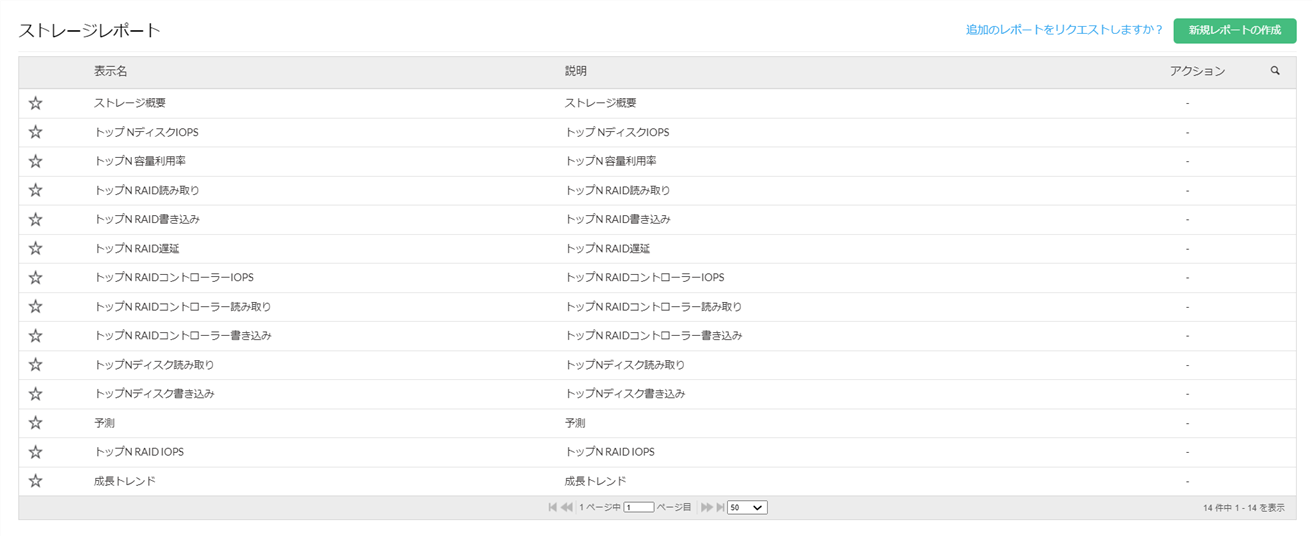
Task: Click the 新規レポートの作成 button
Action: tap(1234, 30)
